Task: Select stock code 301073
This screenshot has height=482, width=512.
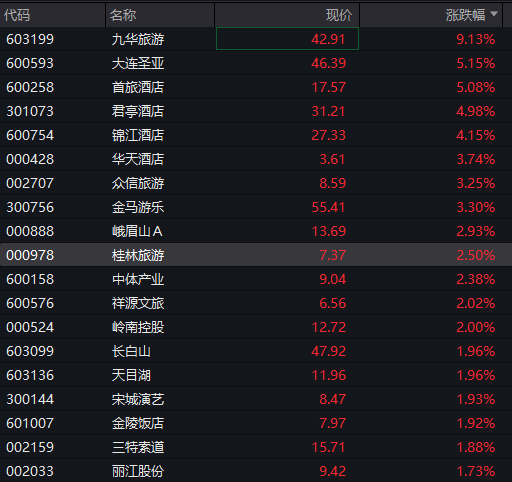Action: (x=30, y=111)
